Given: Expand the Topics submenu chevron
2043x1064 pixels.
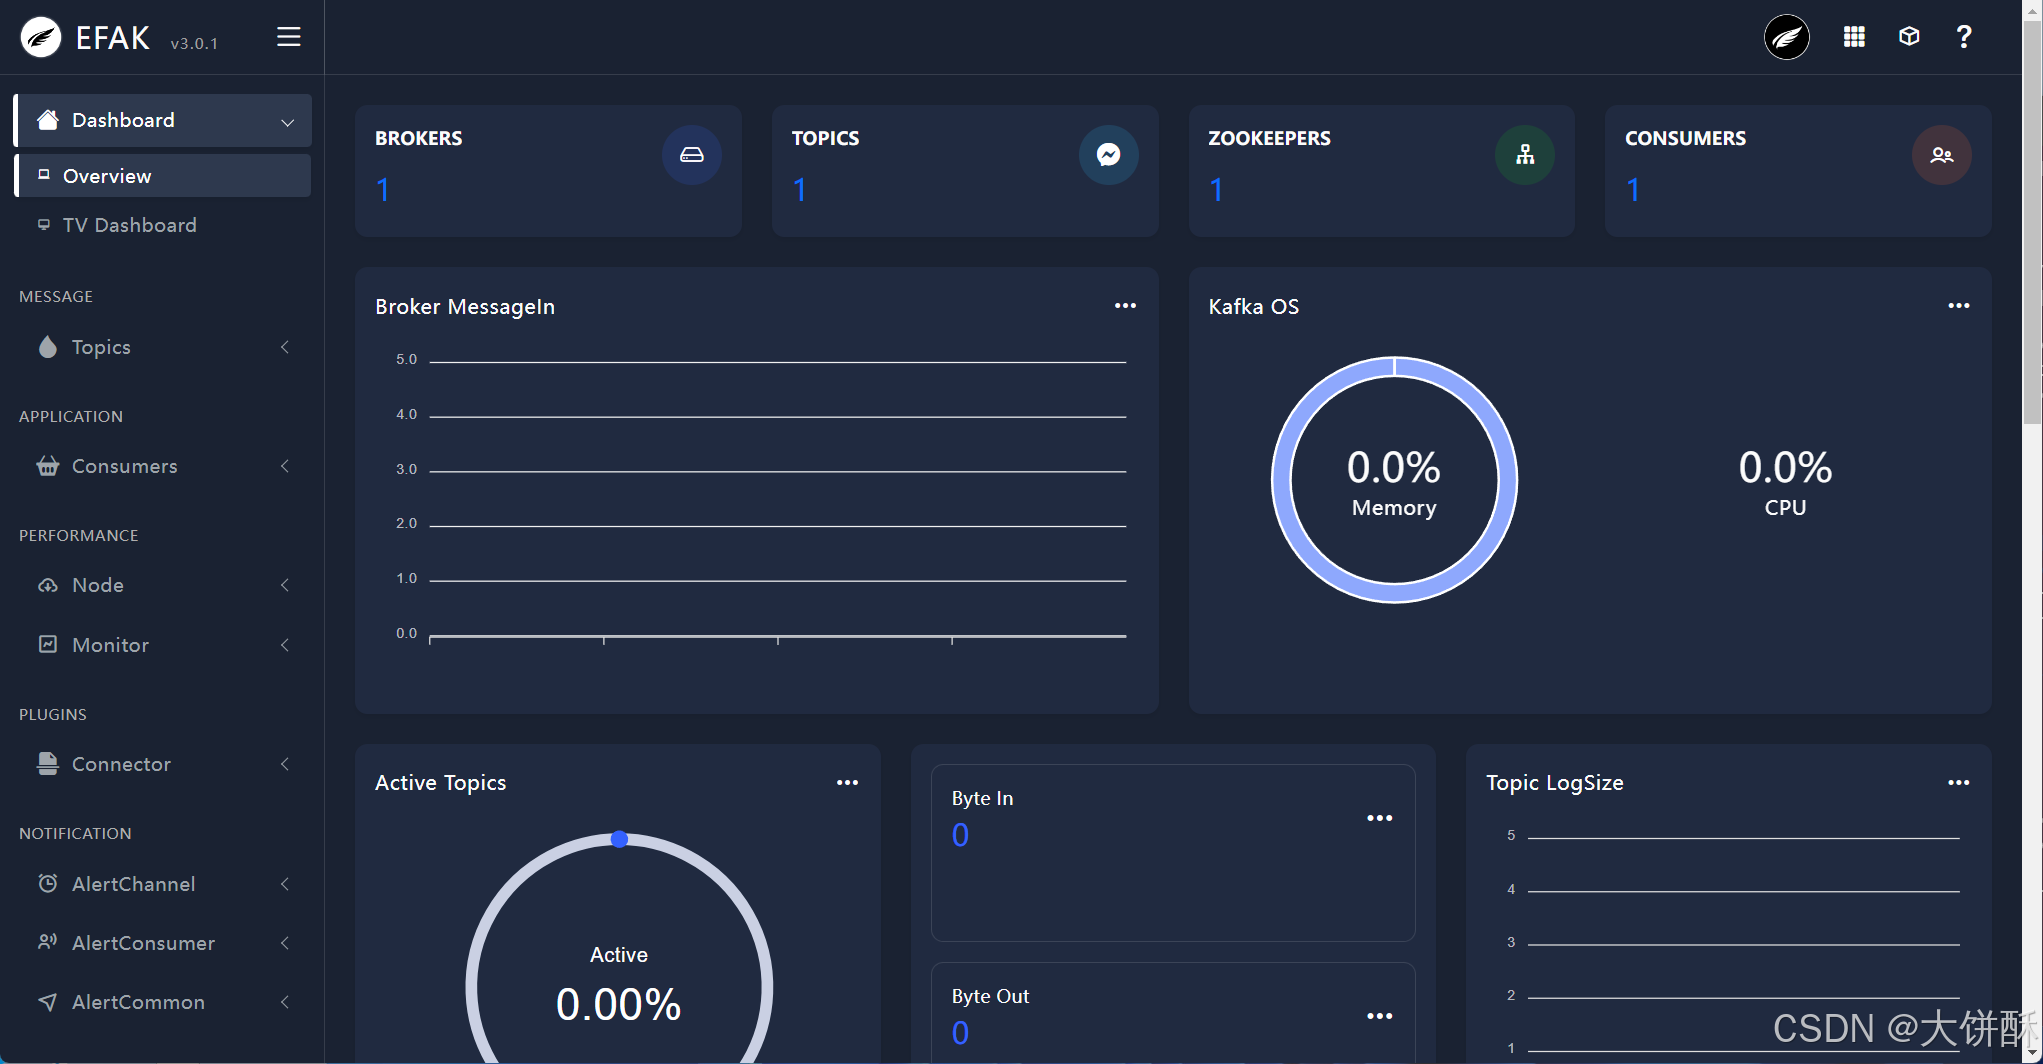Looking at the screenshot, I should click(x=285, y=347).
